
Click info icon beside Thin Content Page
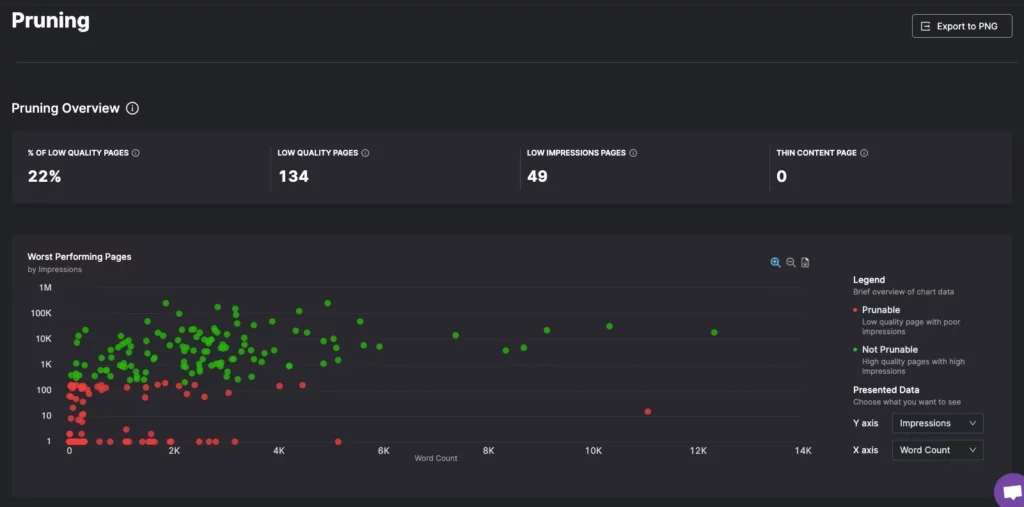(x=864, y=153)
